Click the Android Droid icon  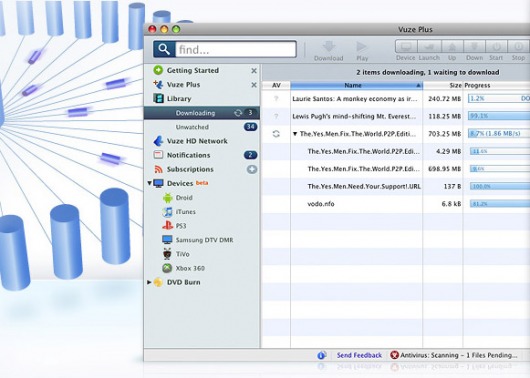tap(168, 198)
